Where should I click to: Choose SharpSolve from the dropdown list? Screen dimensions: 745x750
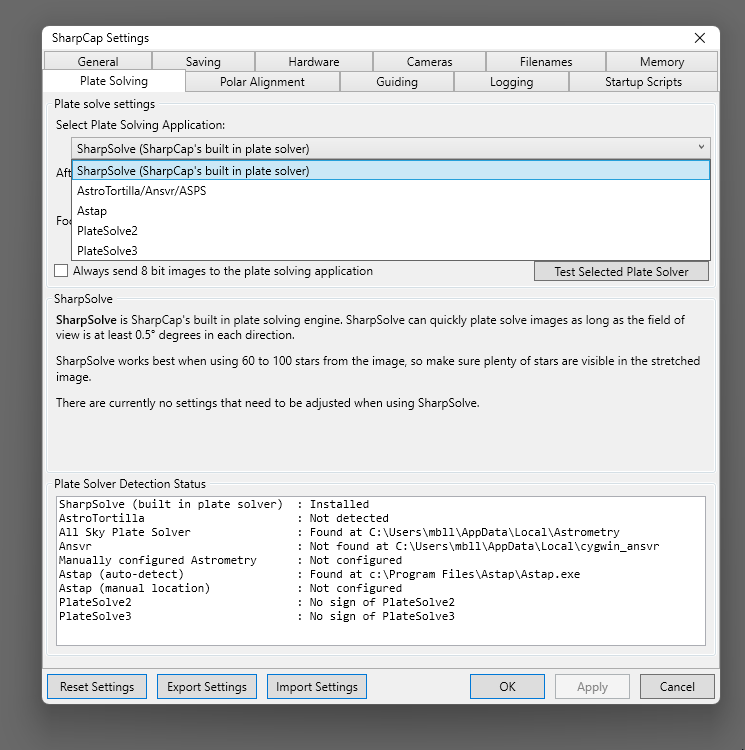tap(391, 171)
